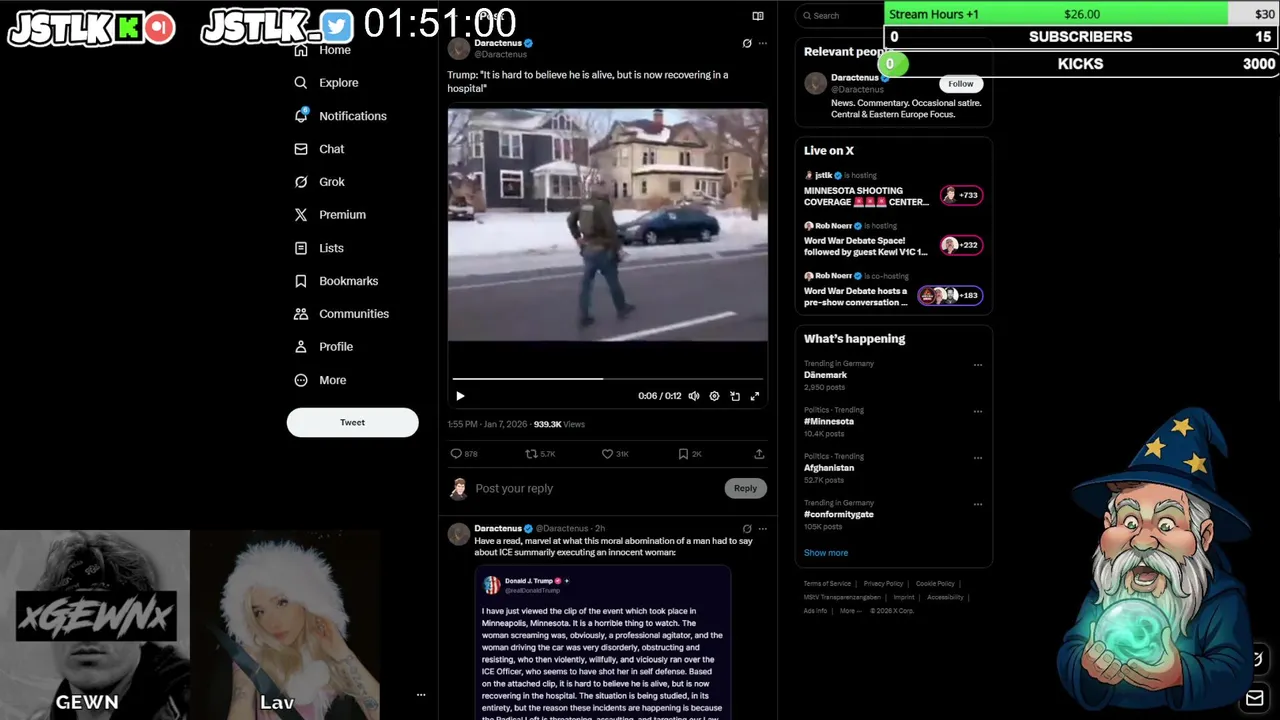The width and height of the screenshot is (1280, 720).
Task: Click the Tweet button
Action: [352, 422]
